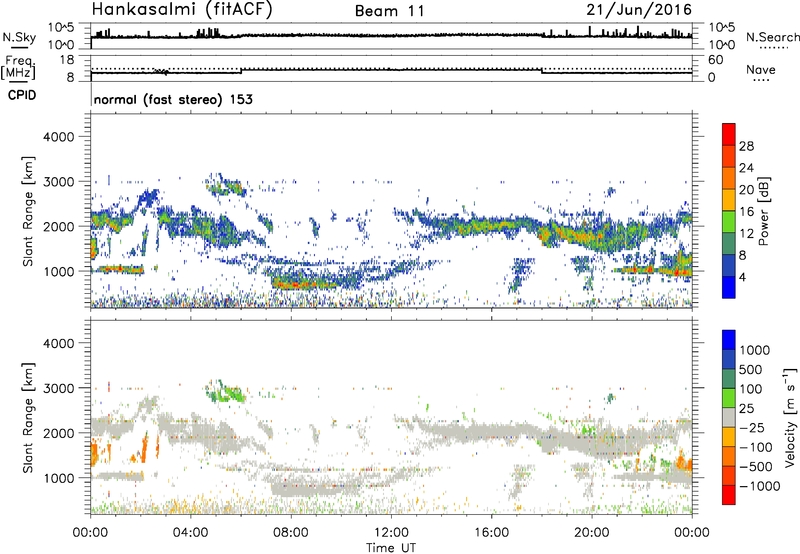
Task: Click the '4' tick on power scale
Action: click(x=742, y=277)
